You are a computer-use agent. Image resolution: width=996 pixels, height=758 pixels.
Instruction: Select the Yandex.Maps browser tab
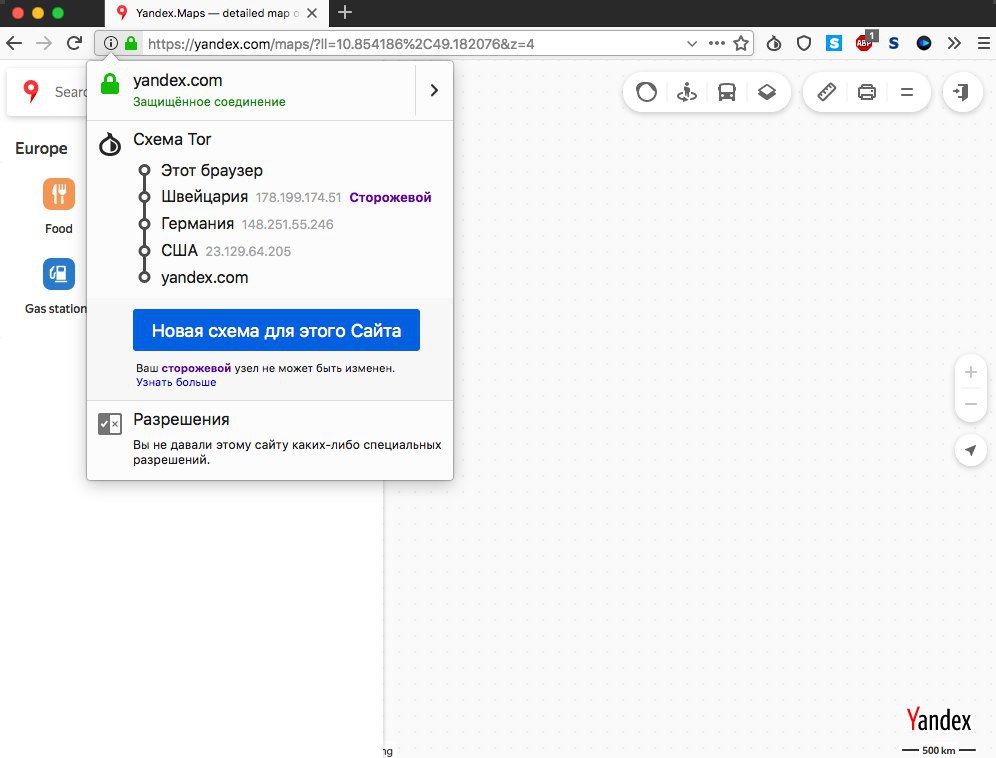click(x=217, y=13)
